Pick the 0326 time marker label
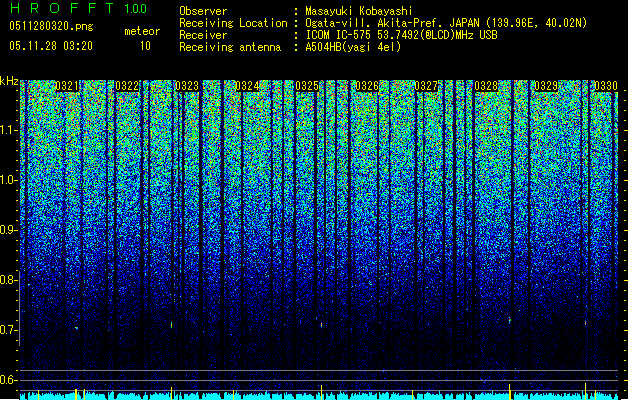 point(367,86)
